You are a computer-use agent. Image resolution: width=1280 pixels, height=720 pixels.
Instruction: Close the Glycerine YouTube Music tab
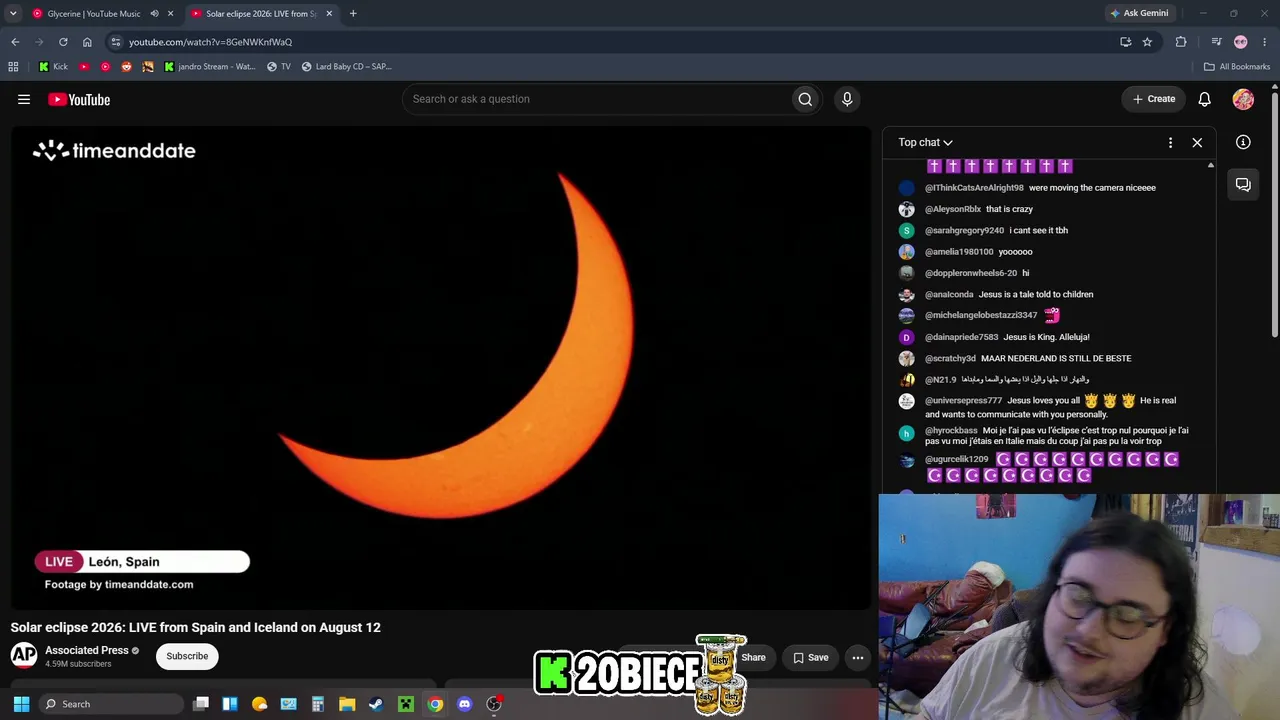pyautogui.click(x=171, y=14)
